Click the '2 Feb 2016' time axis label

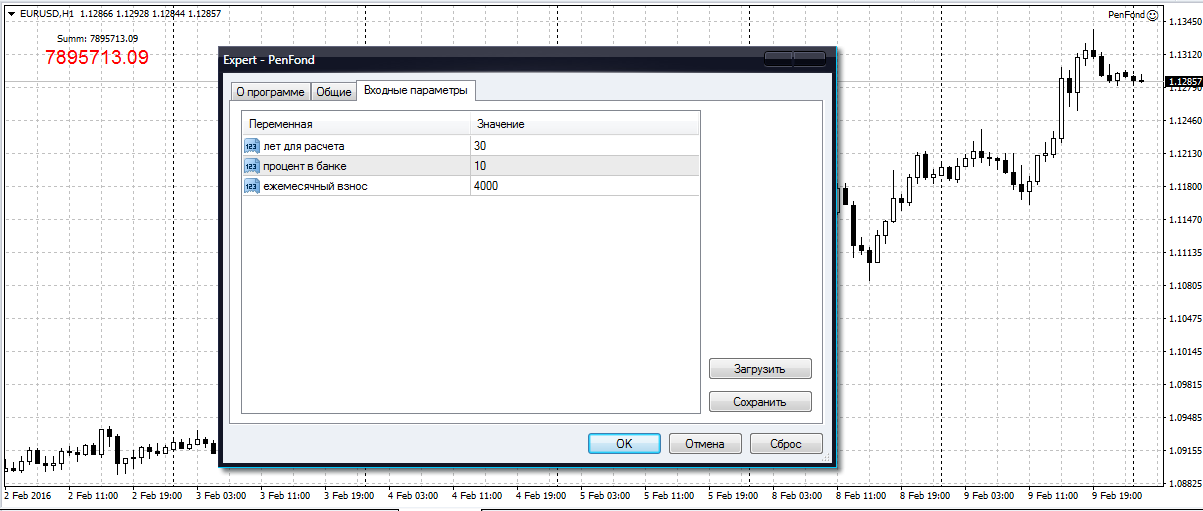[x=28, y=496]
